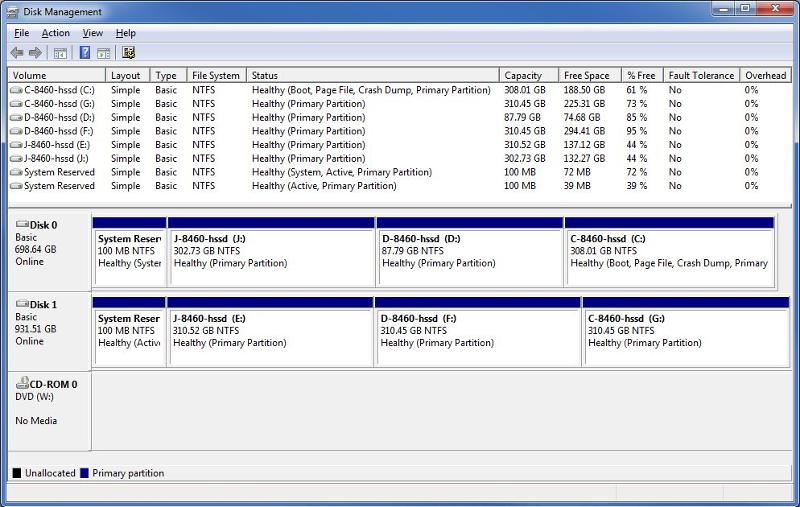Click the 95 % free cell
Image resolution: width=800 pixels, height=507 pixels.
(637, 132)
